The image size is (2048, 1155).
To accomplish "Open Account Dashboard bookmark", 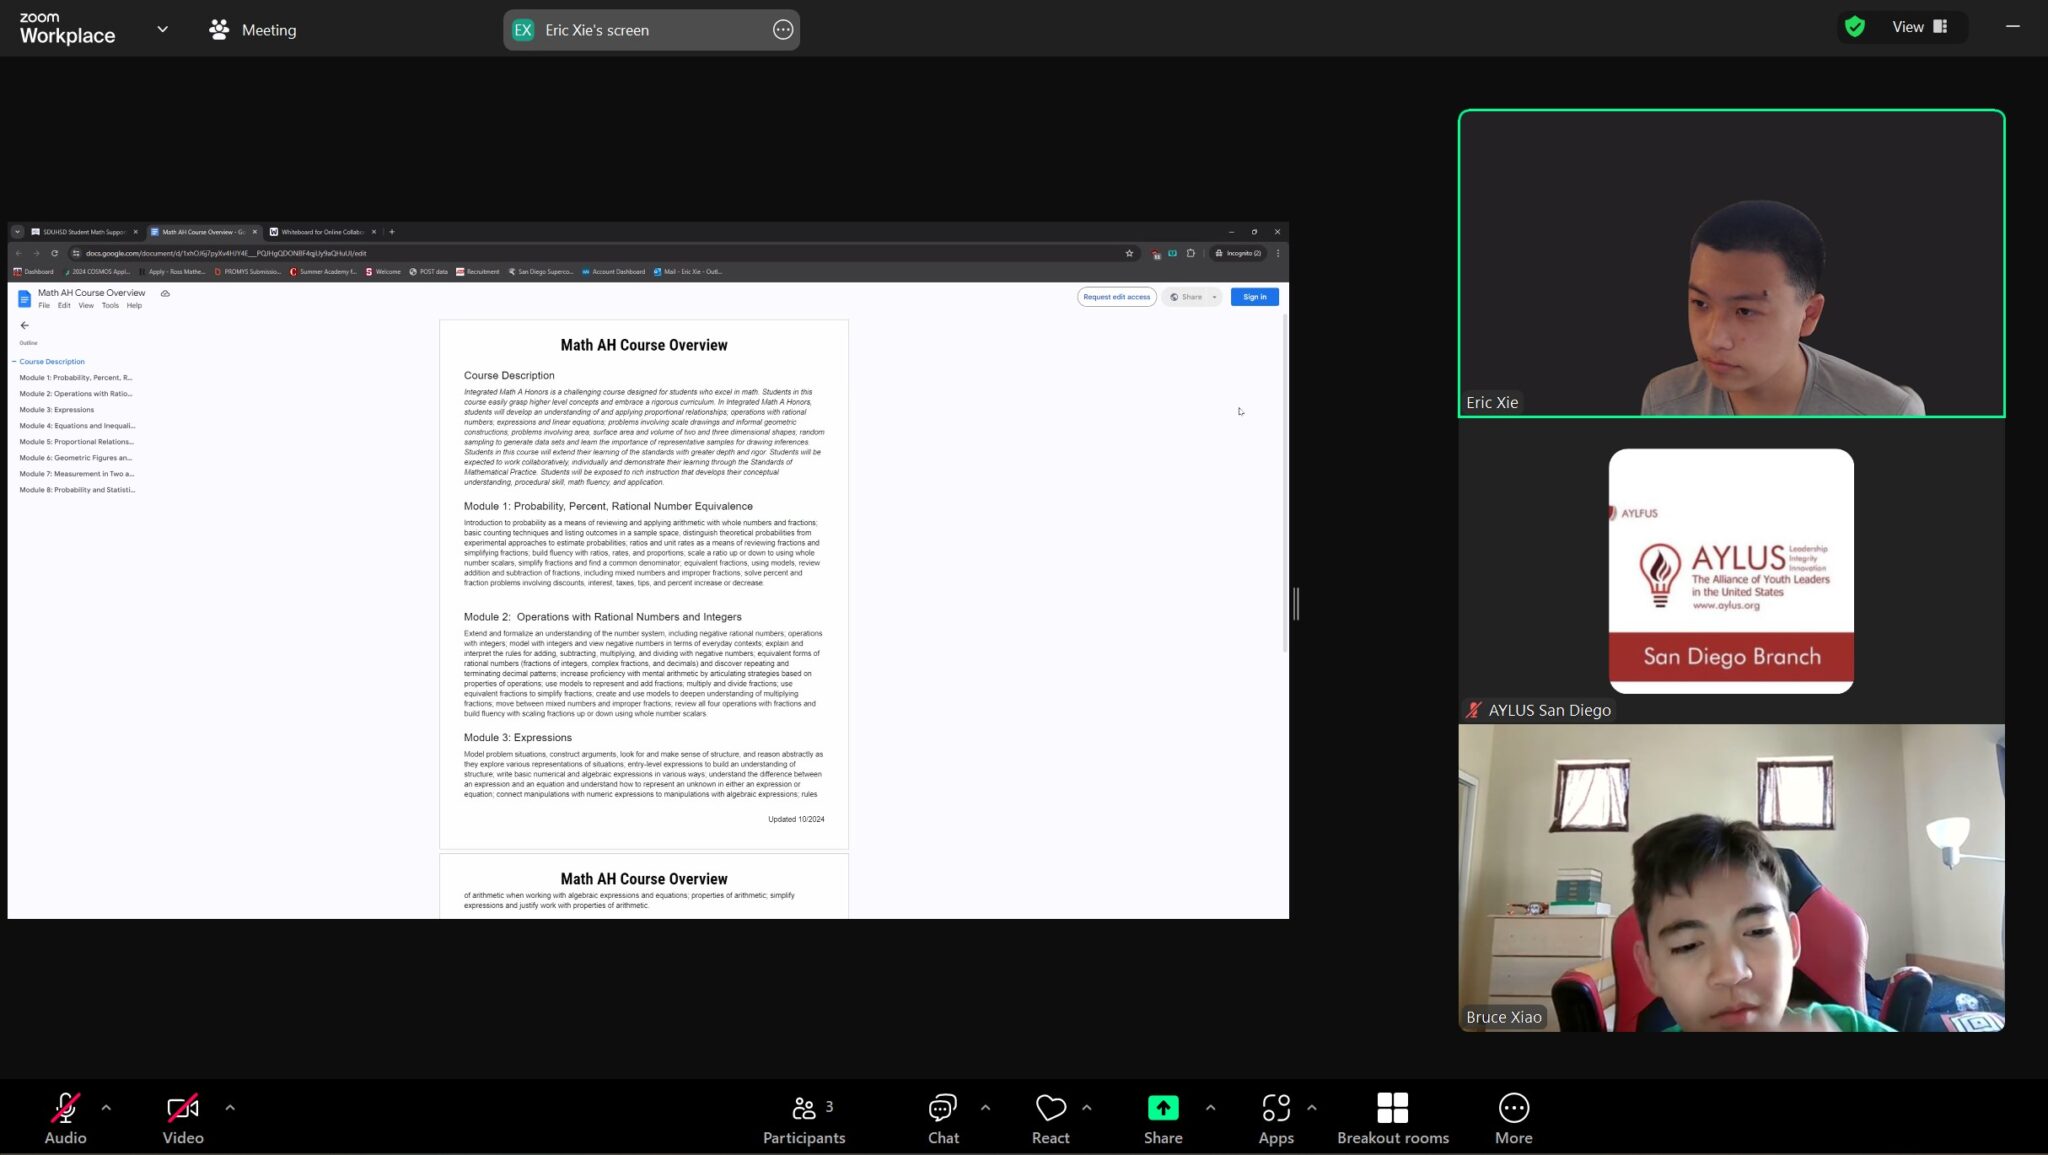I will pyautogui.click(x=614, y=272).
